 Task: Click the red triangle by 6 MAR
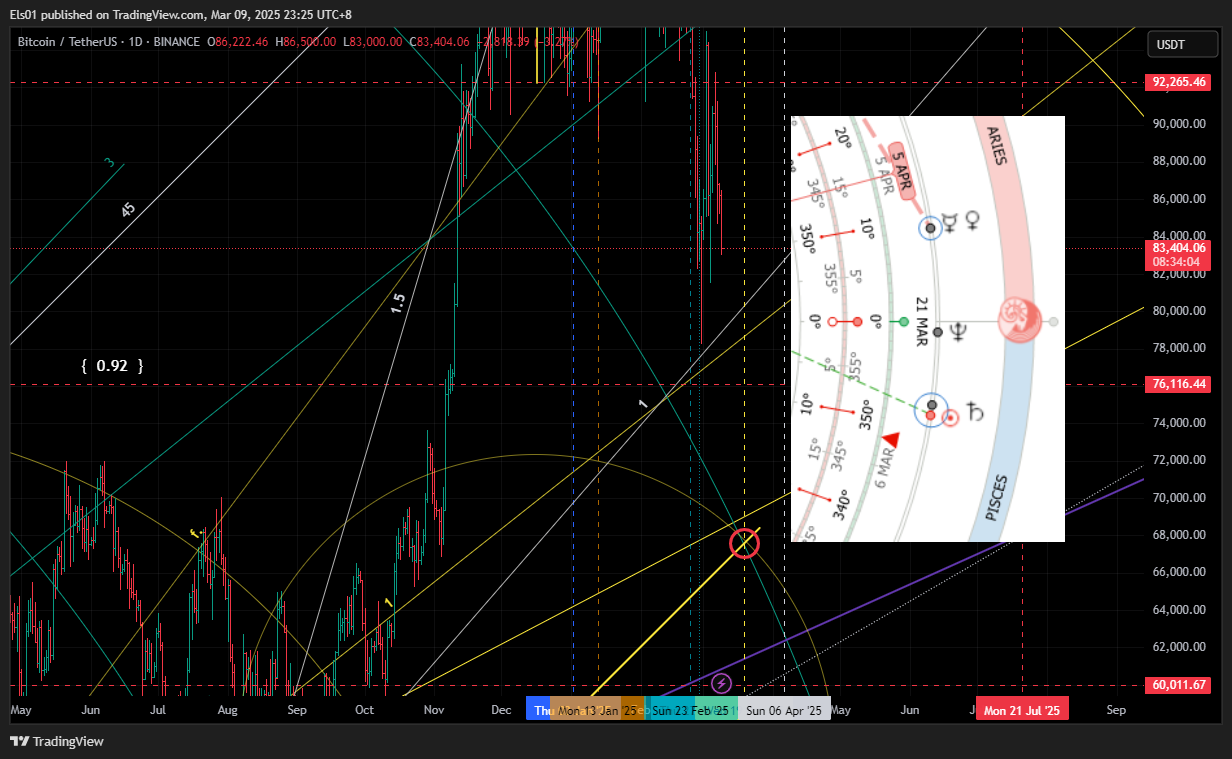pos(890,439)
